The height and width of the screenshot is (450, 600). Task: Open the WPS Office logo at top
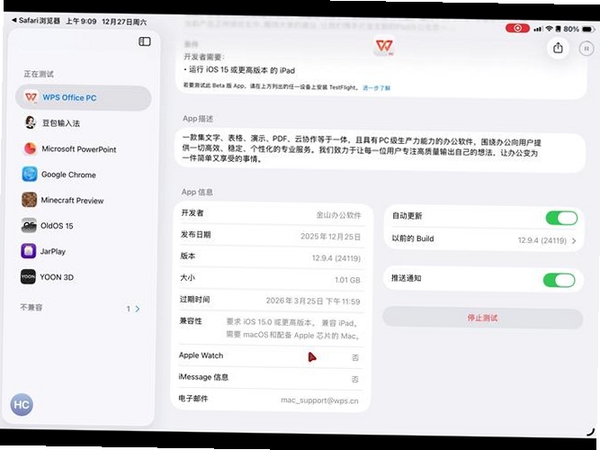pos(384,47)
